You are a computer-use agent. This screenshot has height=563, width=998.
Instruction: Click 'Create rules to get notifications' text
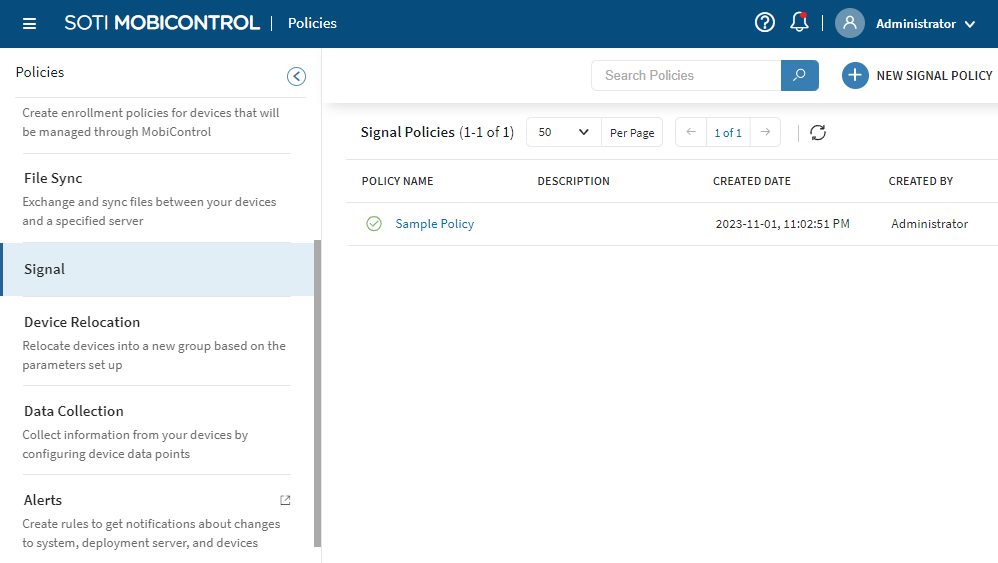point(151,533)
